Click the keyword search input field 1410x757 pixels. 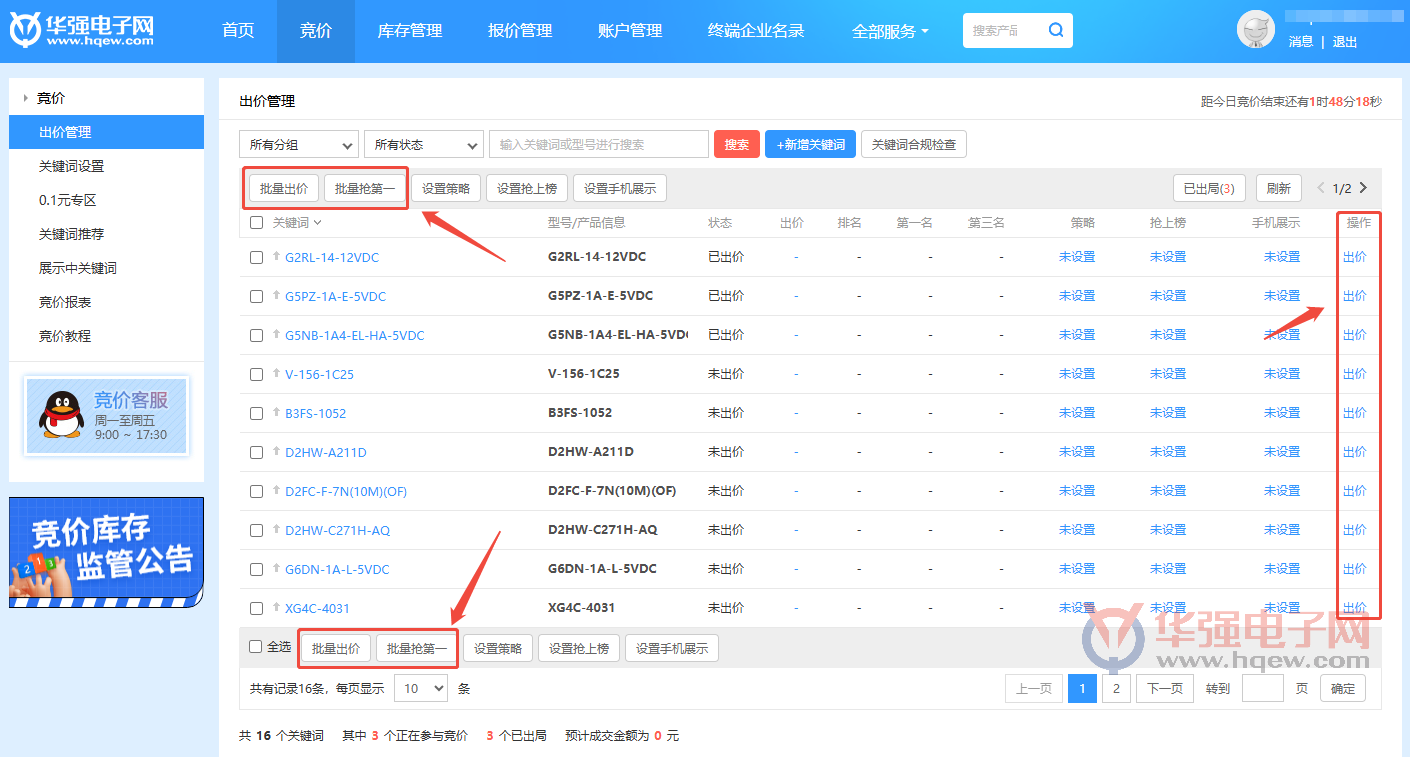(x=598, y=145)
